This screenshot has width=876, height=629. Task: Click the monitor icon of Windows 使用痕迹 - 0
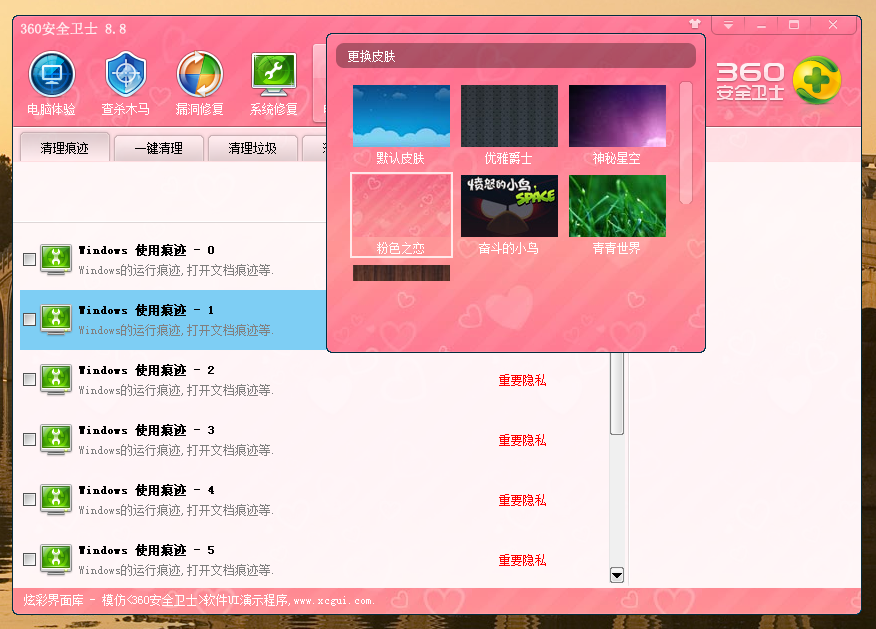click(x=56, y=259)
